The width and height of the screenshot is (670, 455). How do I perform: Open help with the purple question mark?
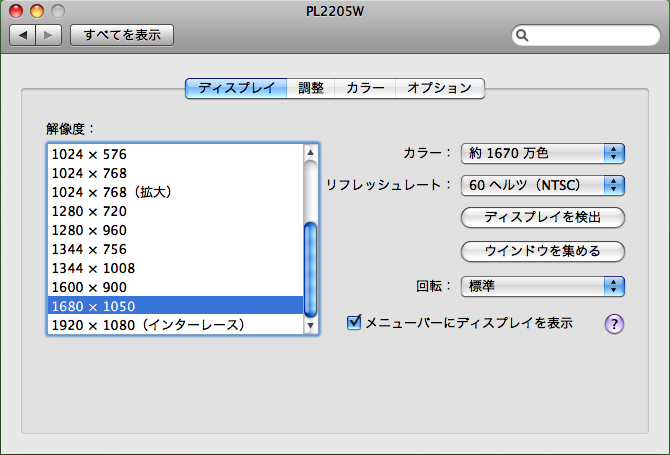pyautogui.click(x=614, y=324)
